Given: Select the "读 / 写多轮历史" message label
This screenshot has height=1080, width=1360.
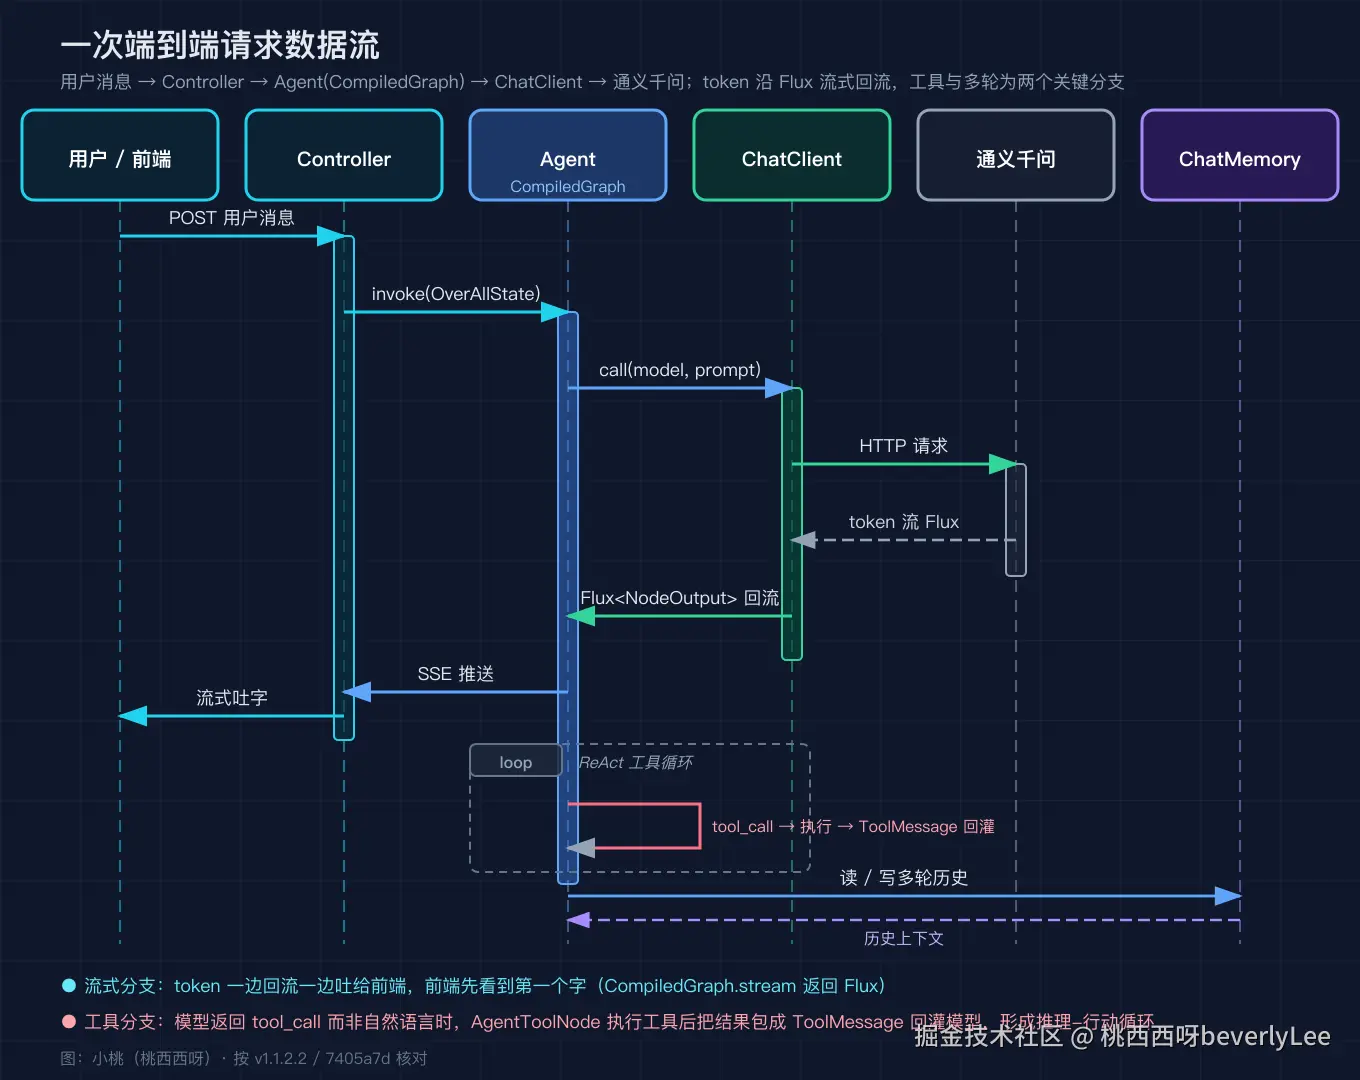Looking at the screenshot, I should coord(904,878).
